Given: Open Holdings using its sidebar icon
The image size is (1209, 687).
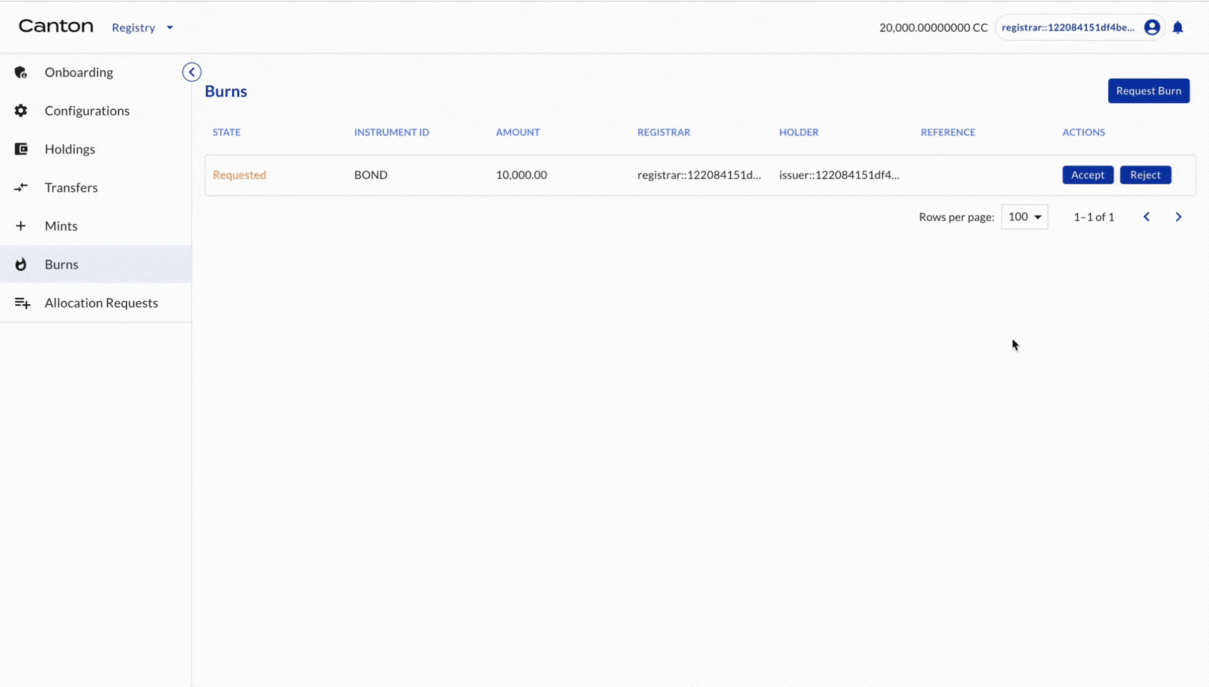Looking at the screenshot, I should [21, 149].
